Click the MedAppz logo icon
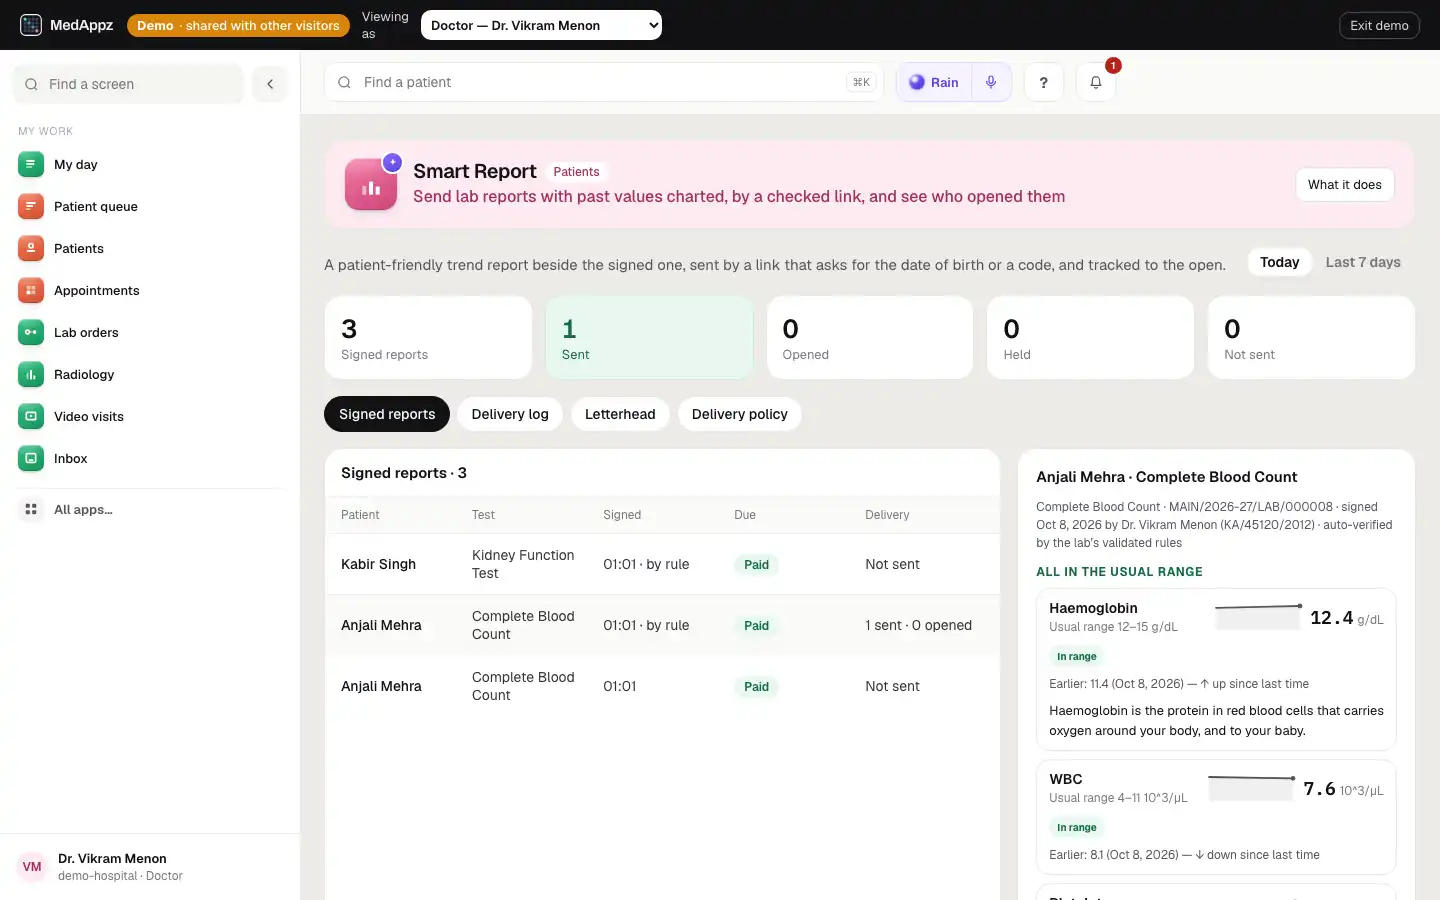This screenshot has width=1440, height=900. 31,25
